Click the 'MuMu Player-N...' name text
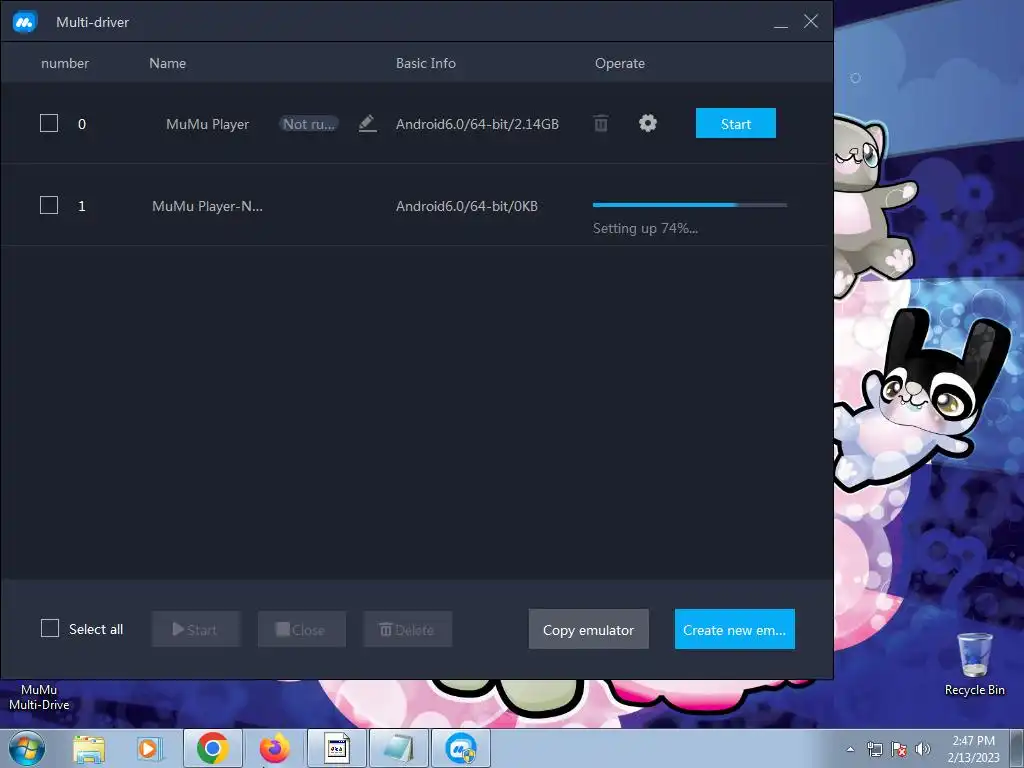Image resolution: width=1024 pixels, height=768 pixels. [207, 206]
